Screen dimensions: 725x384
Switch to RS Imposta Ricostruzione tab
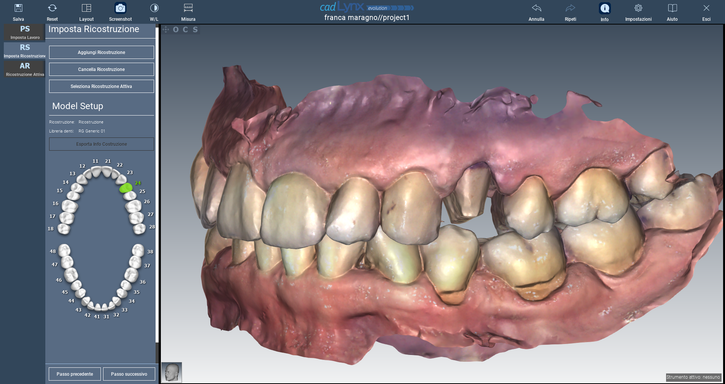25,50
